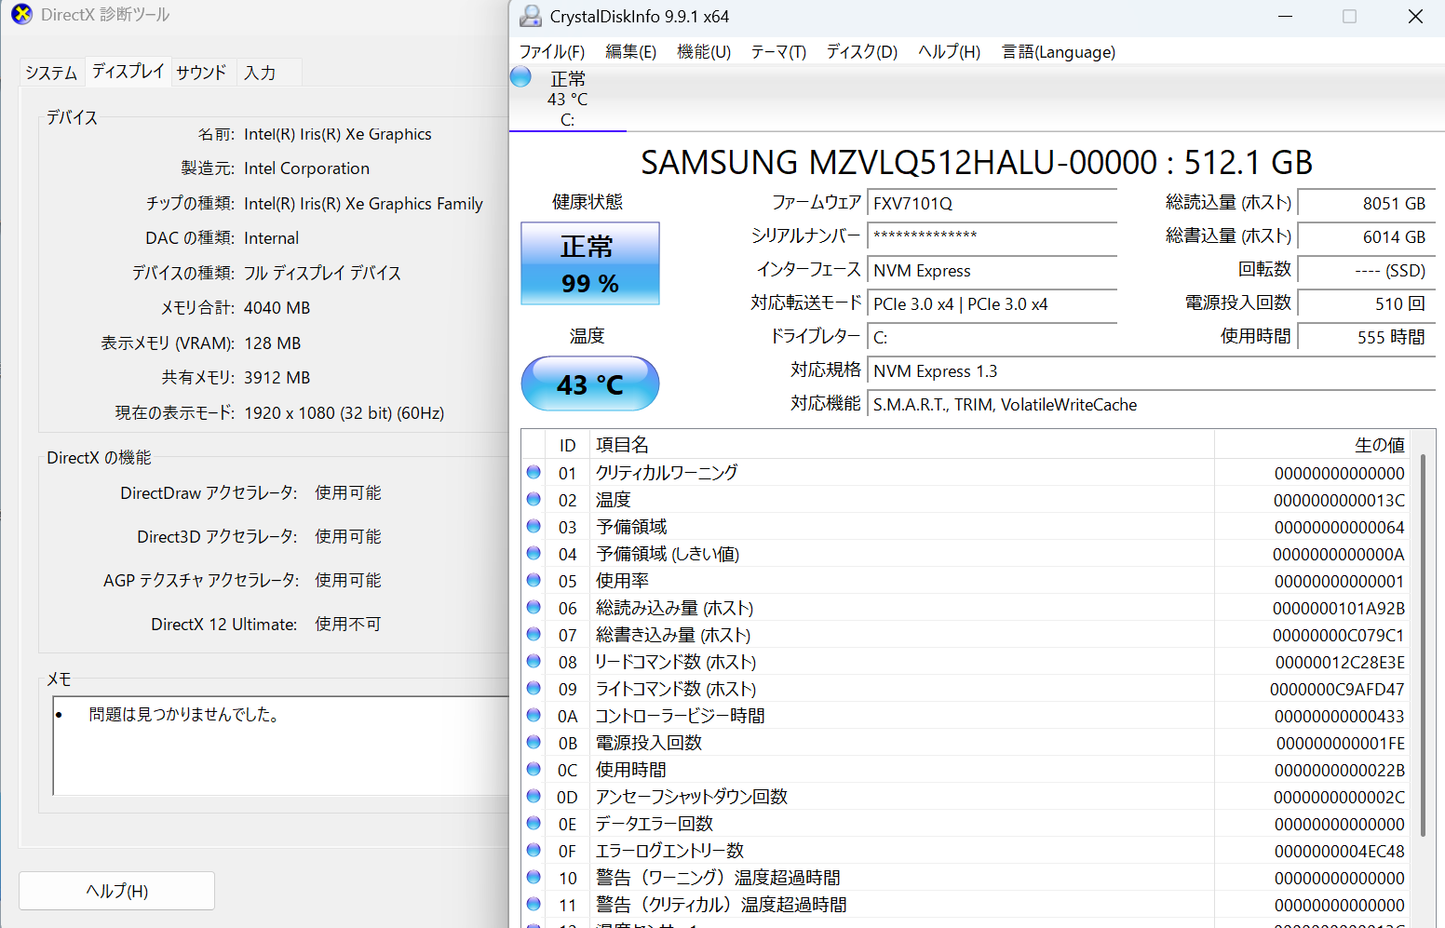Click the ファームウェア field FXV7101Q

click(992, 203)
